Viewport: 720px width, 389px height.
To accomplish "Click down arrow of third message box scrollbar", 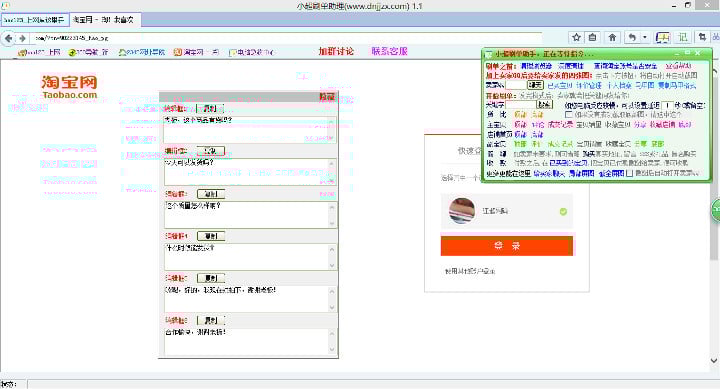I will point(332,224).
